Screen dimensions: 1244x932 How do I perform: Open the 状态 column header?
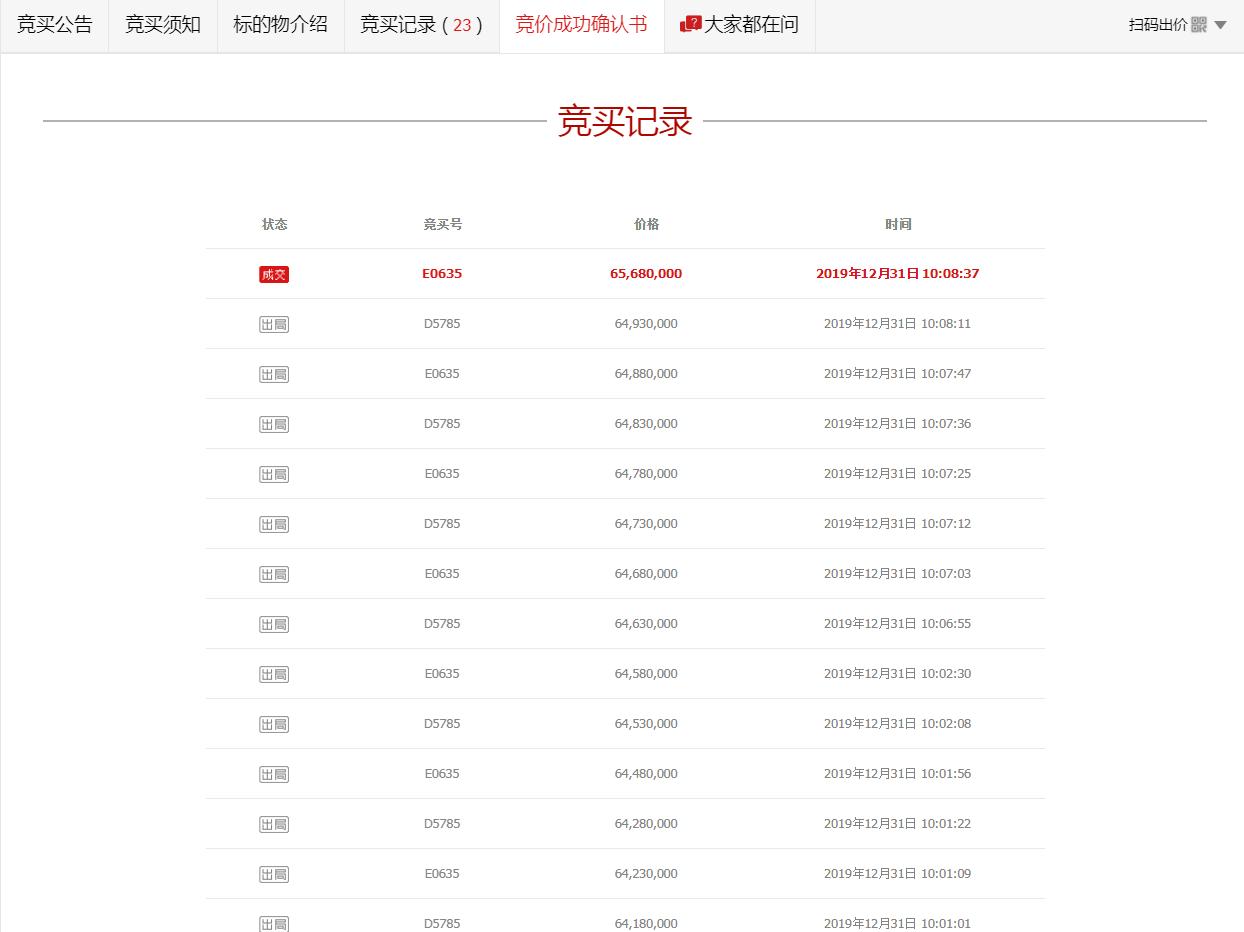click(x=274, y=224)
